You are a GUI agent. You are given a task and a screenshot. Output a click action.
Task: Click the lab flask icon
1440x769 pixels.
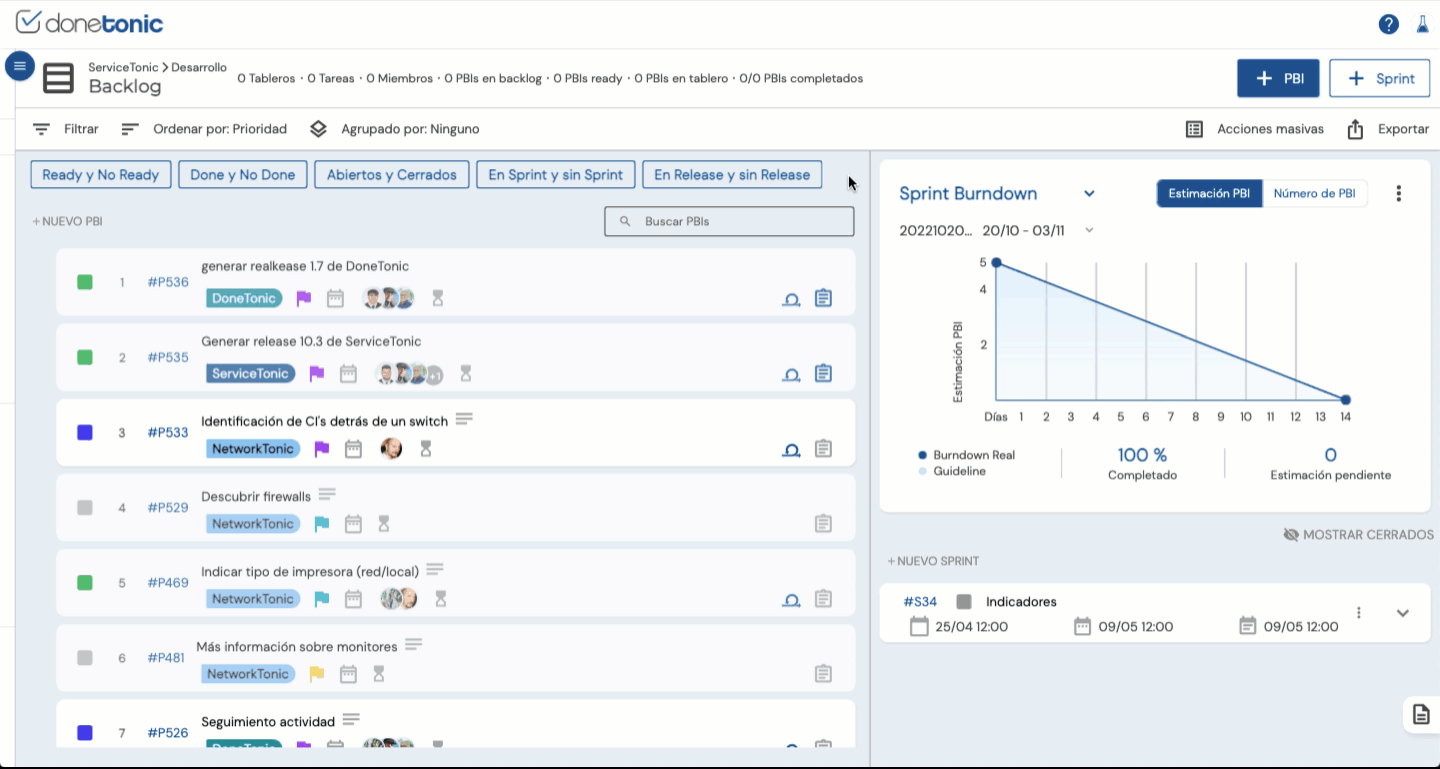(1422, 24)
